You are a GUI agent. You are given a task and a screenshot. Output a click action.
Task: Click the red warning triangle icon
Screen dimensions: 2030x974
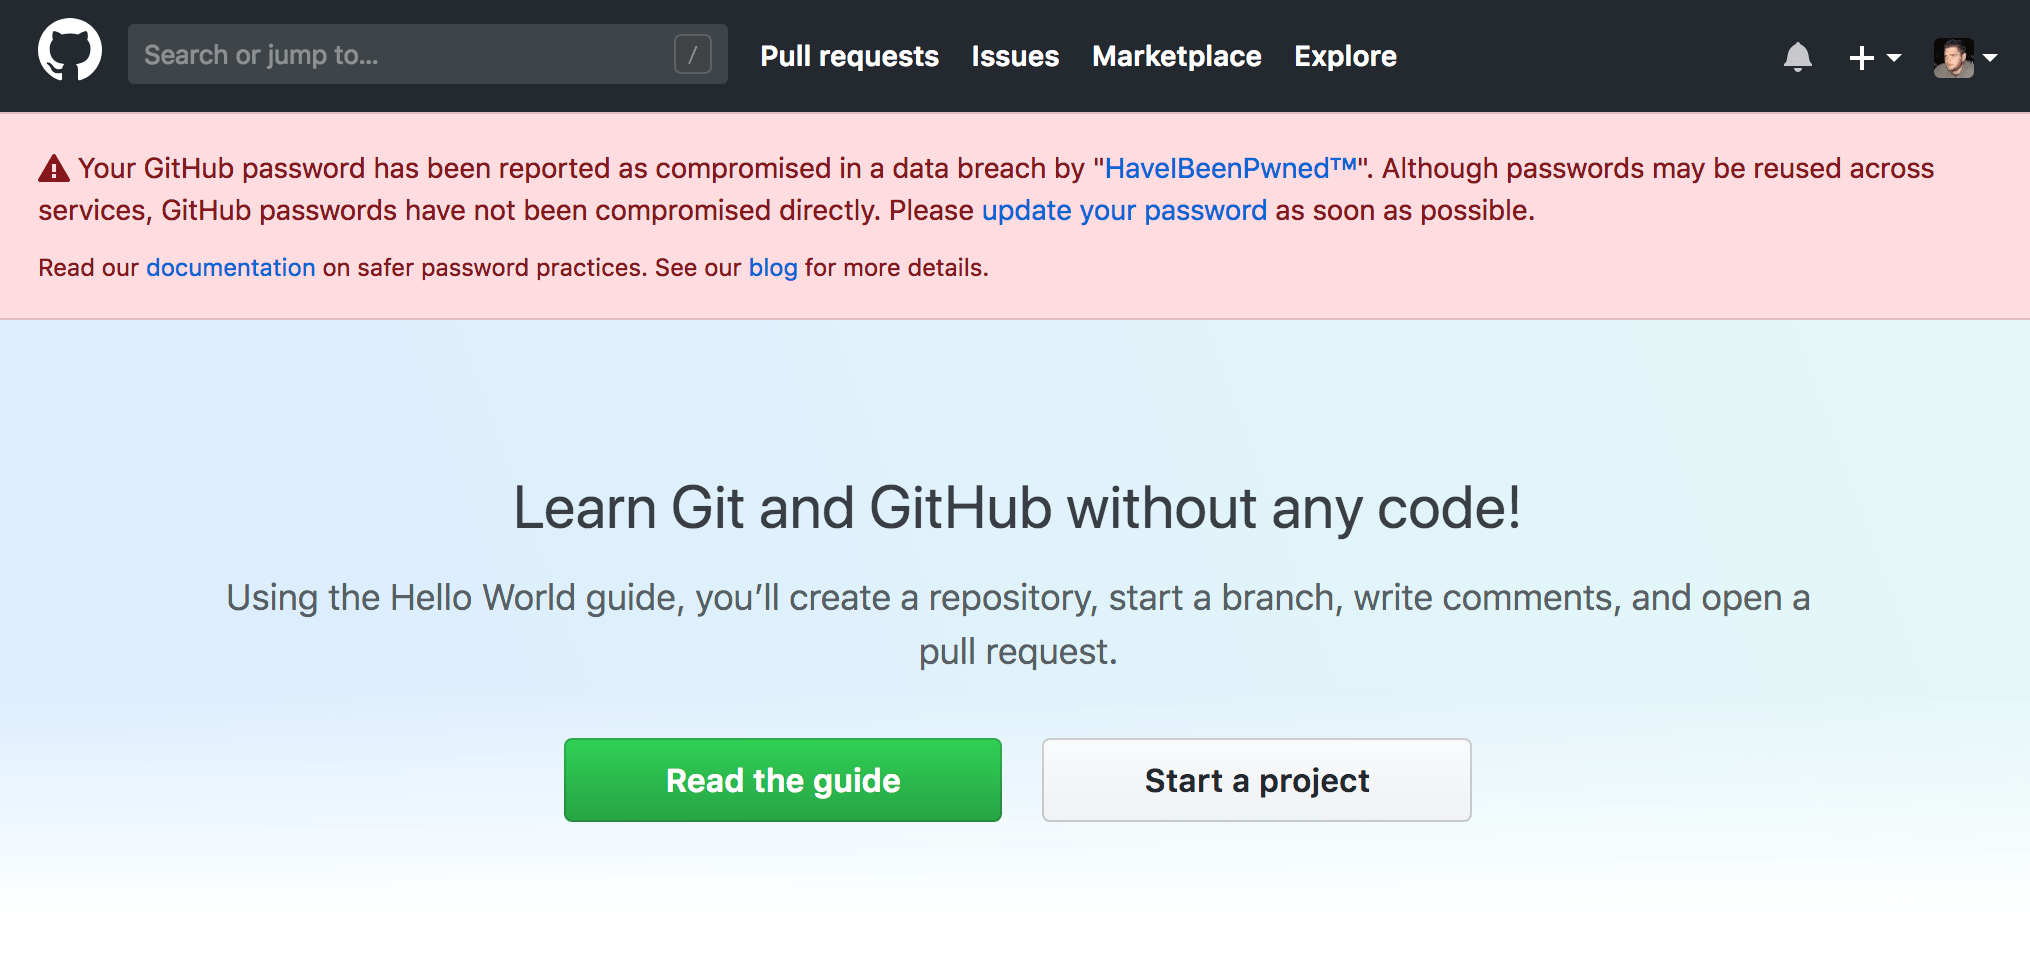pos(54,169)
